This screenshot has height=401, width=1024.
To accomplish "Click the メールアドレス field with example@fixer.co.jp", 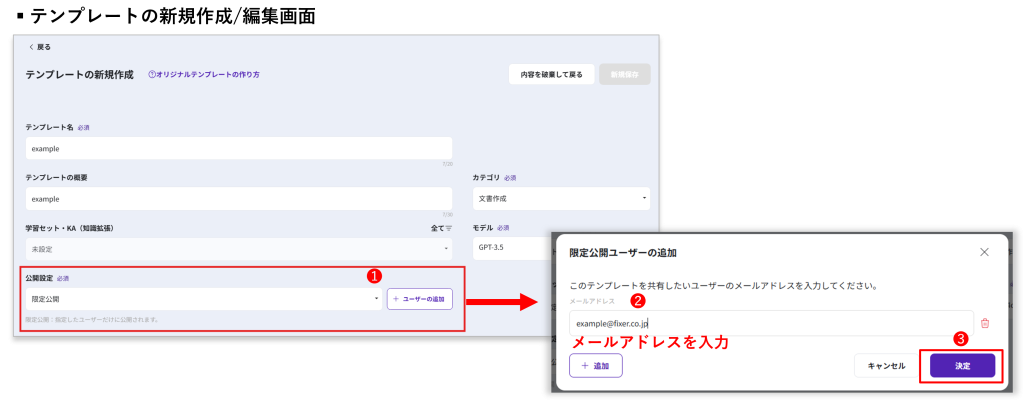I will point(770,323).
